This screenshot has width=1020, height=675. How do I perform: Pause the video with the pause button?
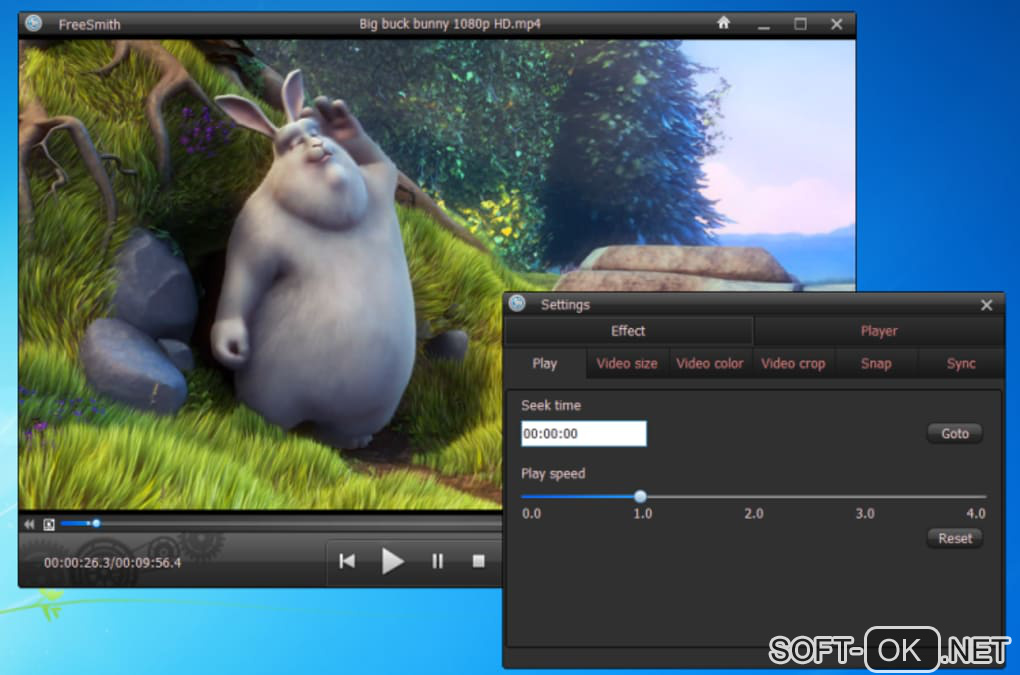(438, 561)
